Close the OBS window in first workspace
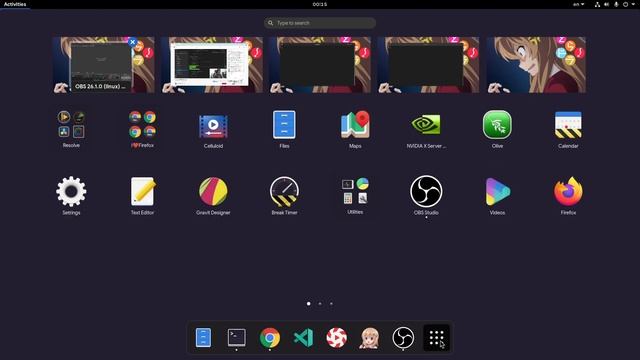 (x=132, y=42)
